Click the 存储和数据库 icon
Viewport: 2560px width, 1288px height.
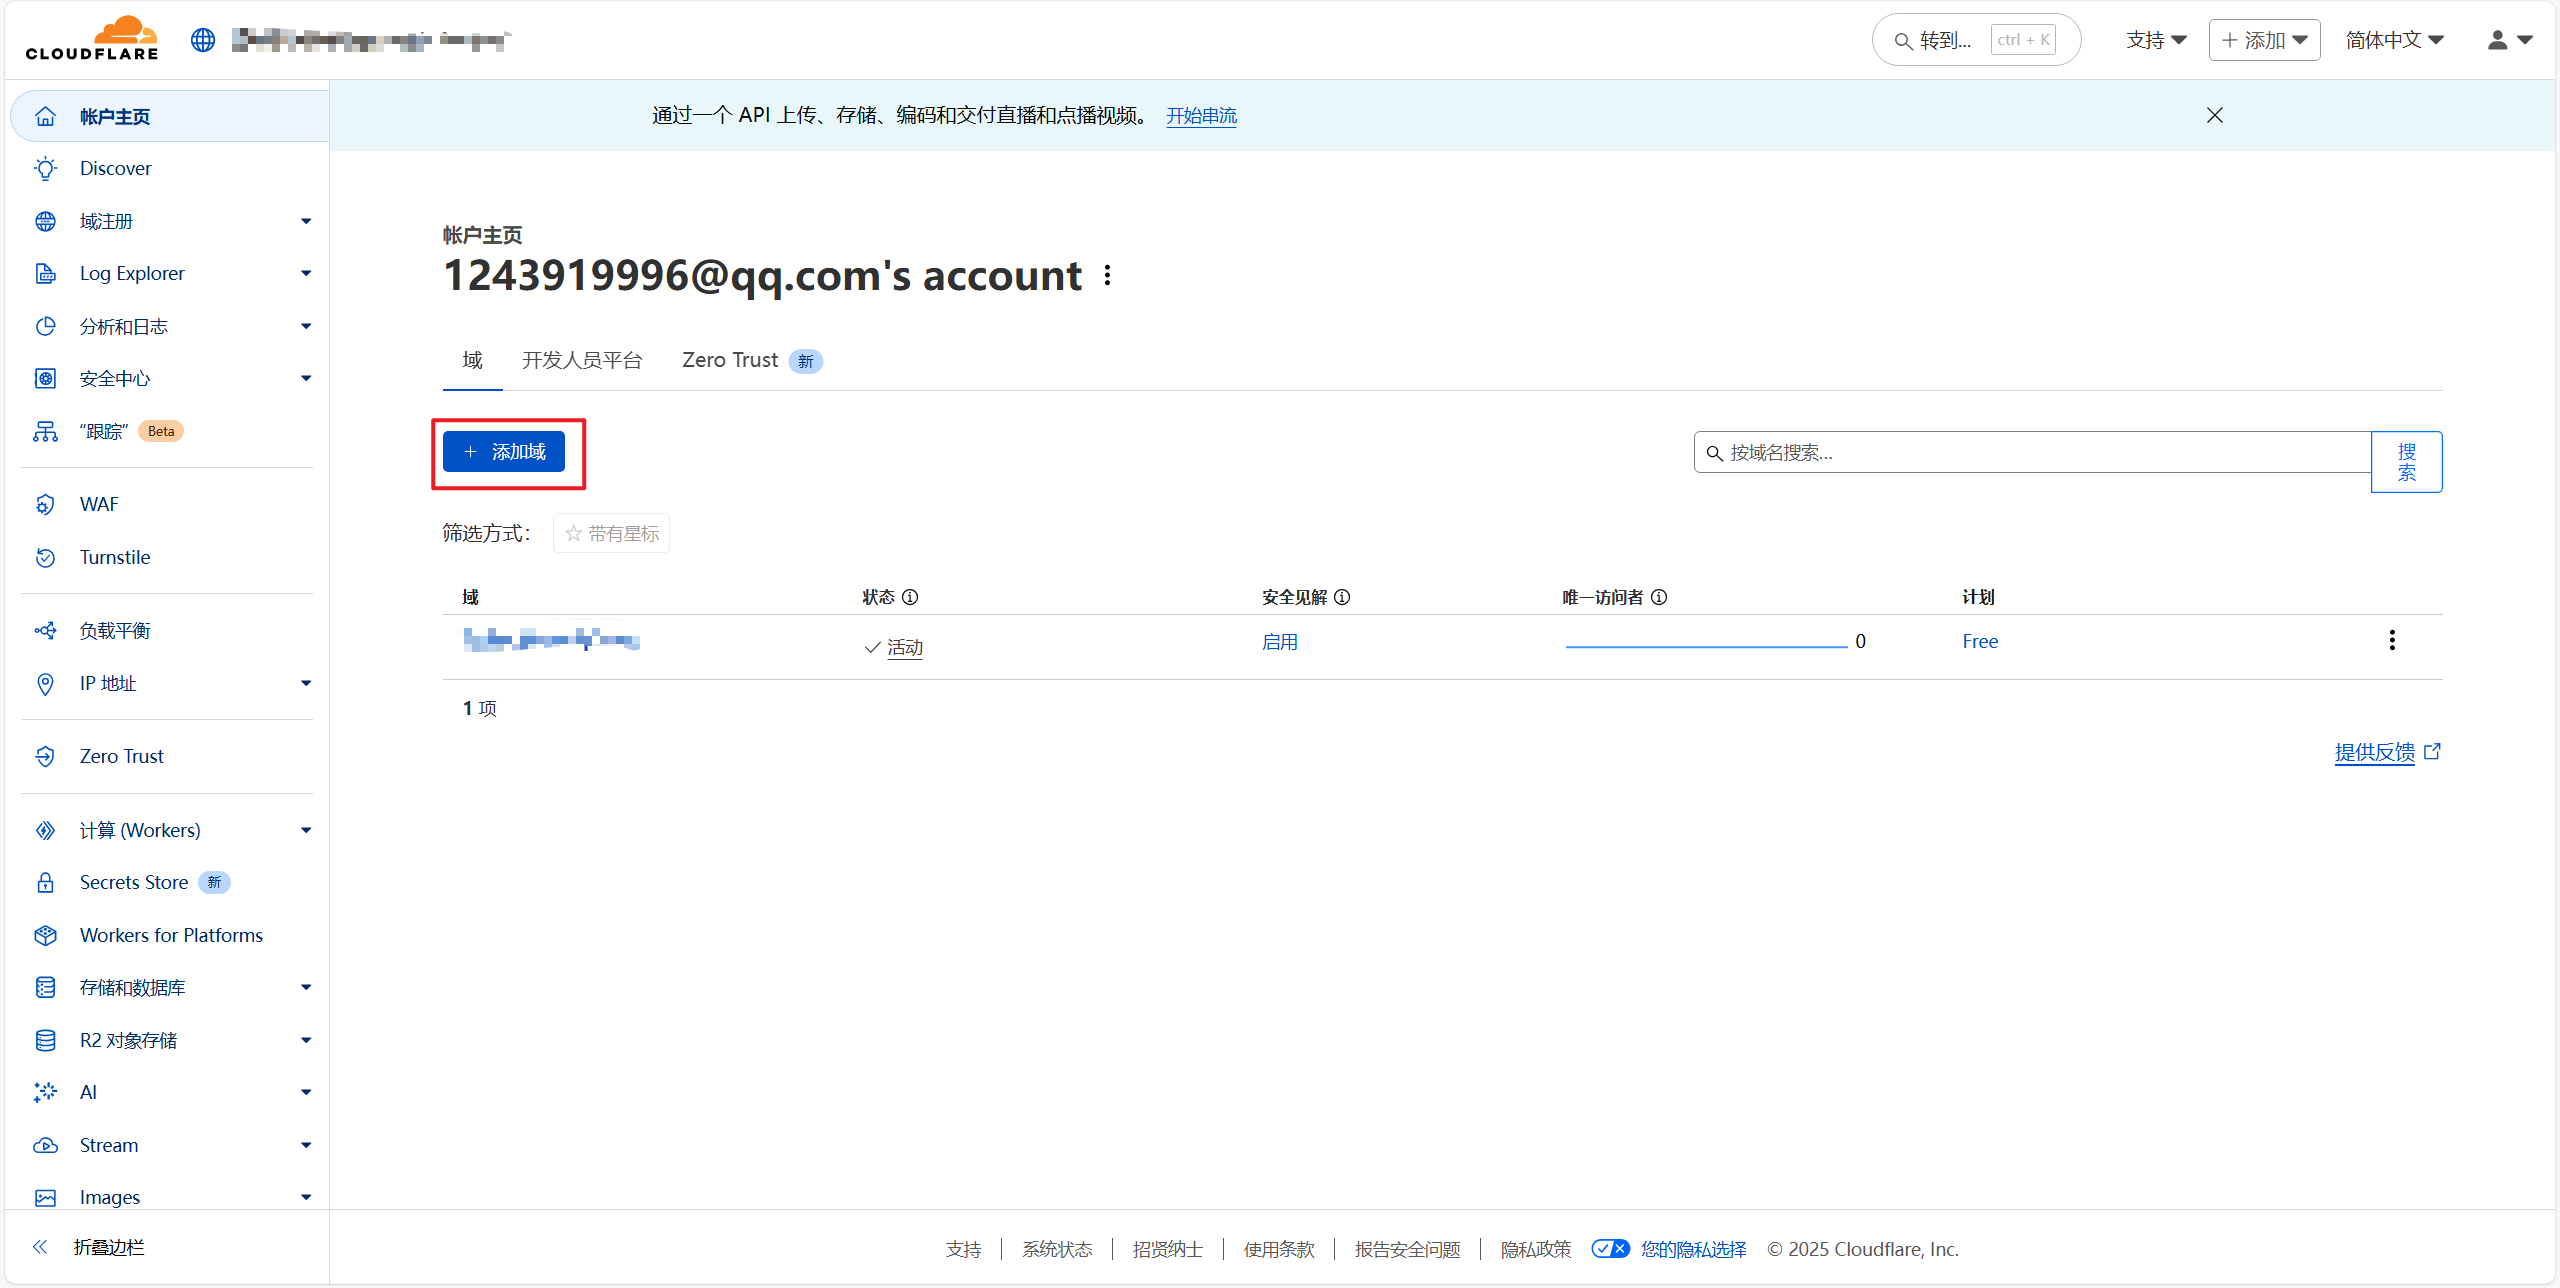pyautogui.click(x=45, y=987)
